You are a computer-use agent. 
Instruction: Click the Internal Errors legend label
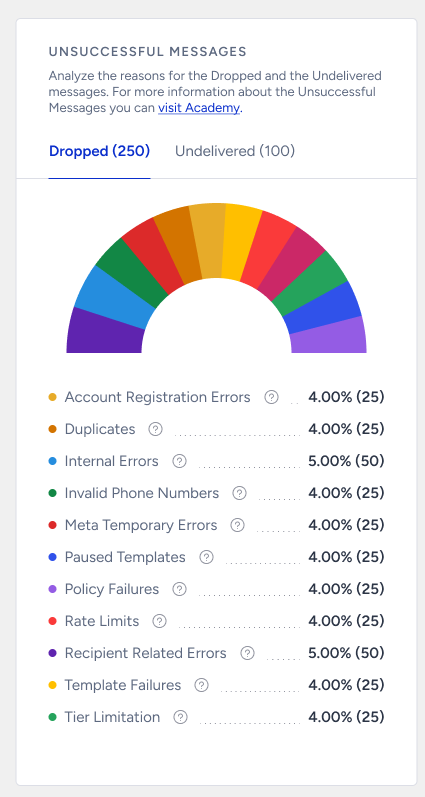pyautogui.click(x=111, y=461)
